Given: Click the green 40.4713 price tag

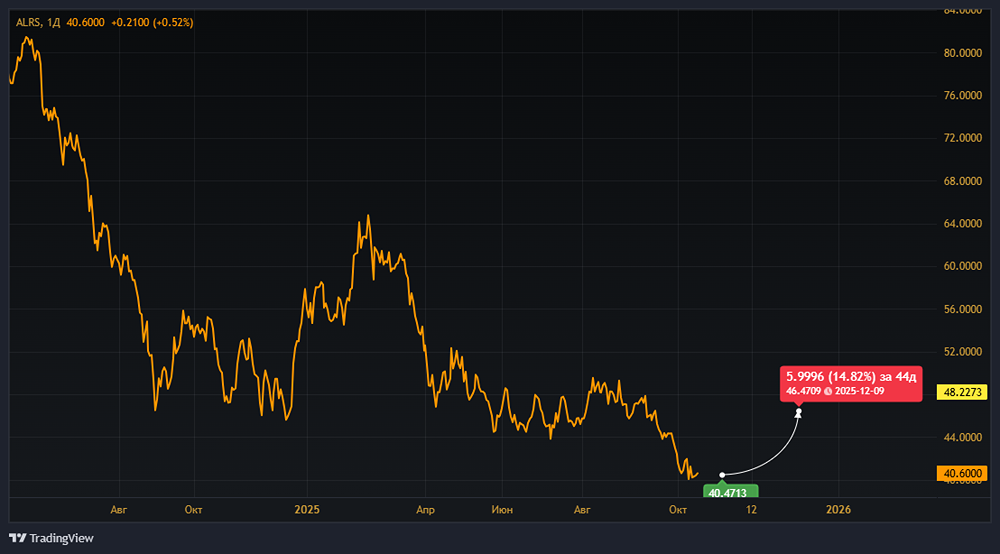Looking at the screenshot, I should point(732,492).
